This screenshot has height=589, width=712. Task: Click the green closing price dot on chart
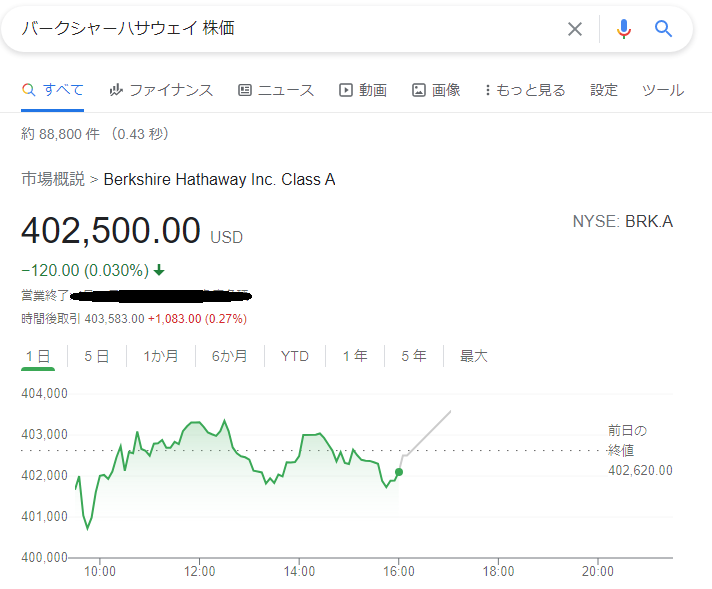[399, 472]
